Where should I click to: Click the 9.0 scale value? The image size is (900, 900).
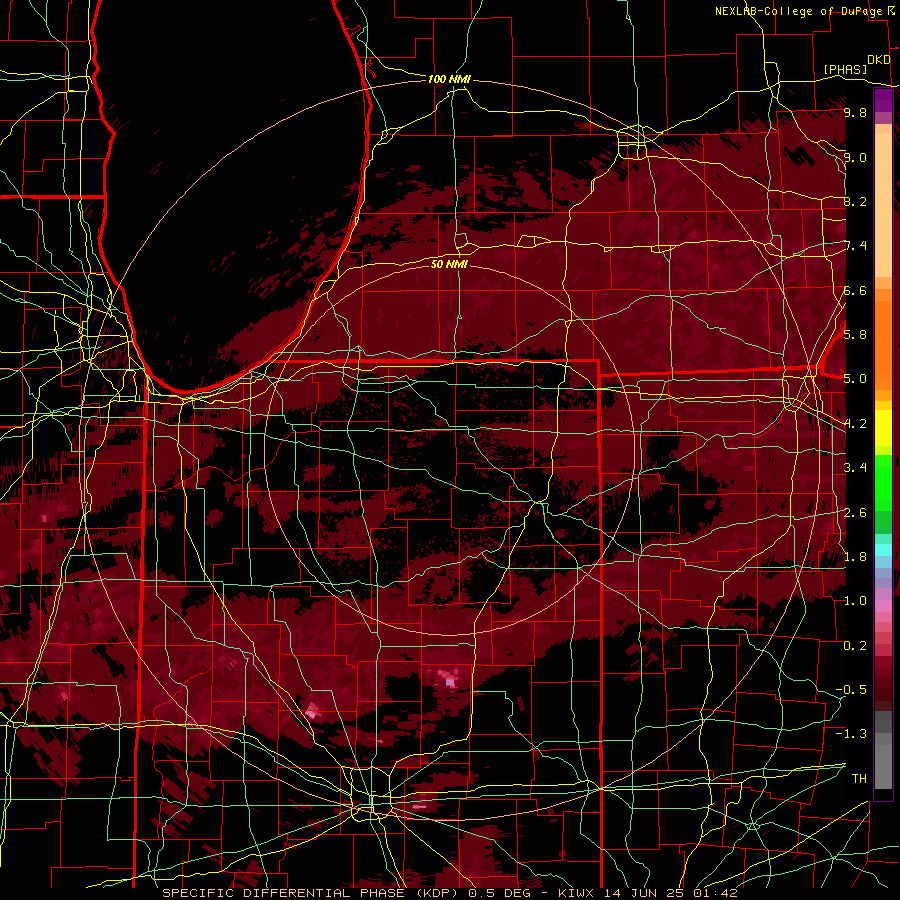click(855, 157)
